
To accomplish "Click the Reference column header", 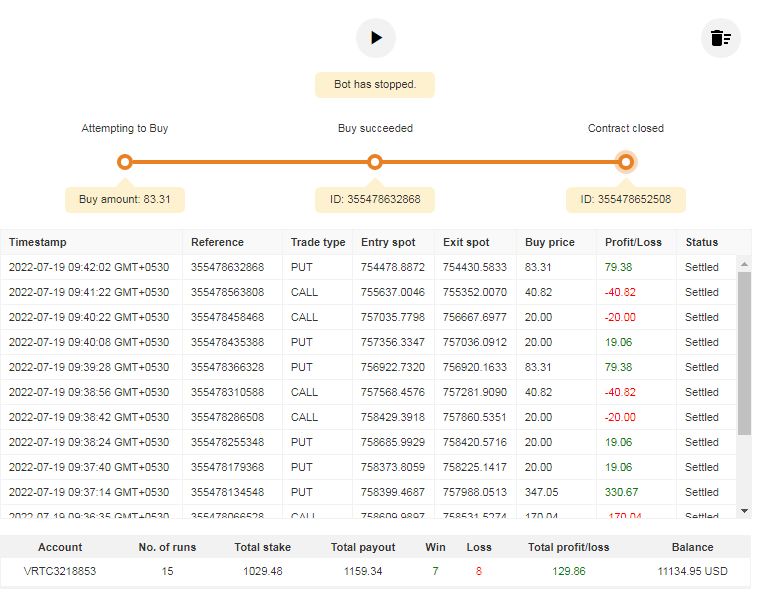I will click(217, 242).
